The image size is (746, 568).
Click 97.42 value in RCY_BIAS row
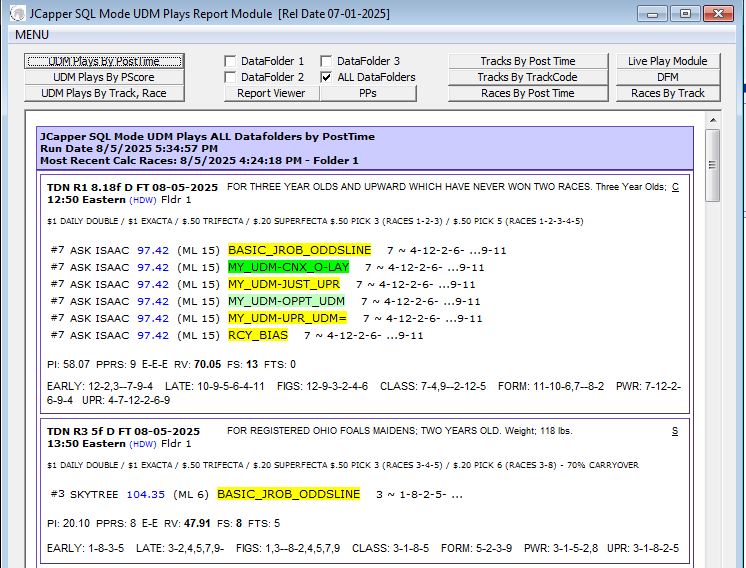click(x=153, y=335)
